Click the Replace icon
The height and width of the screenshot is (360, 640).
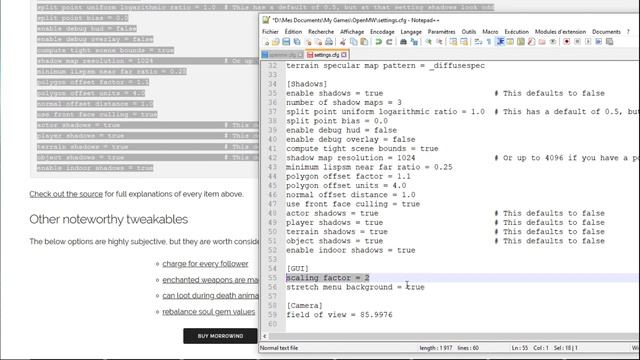point(414,42)
